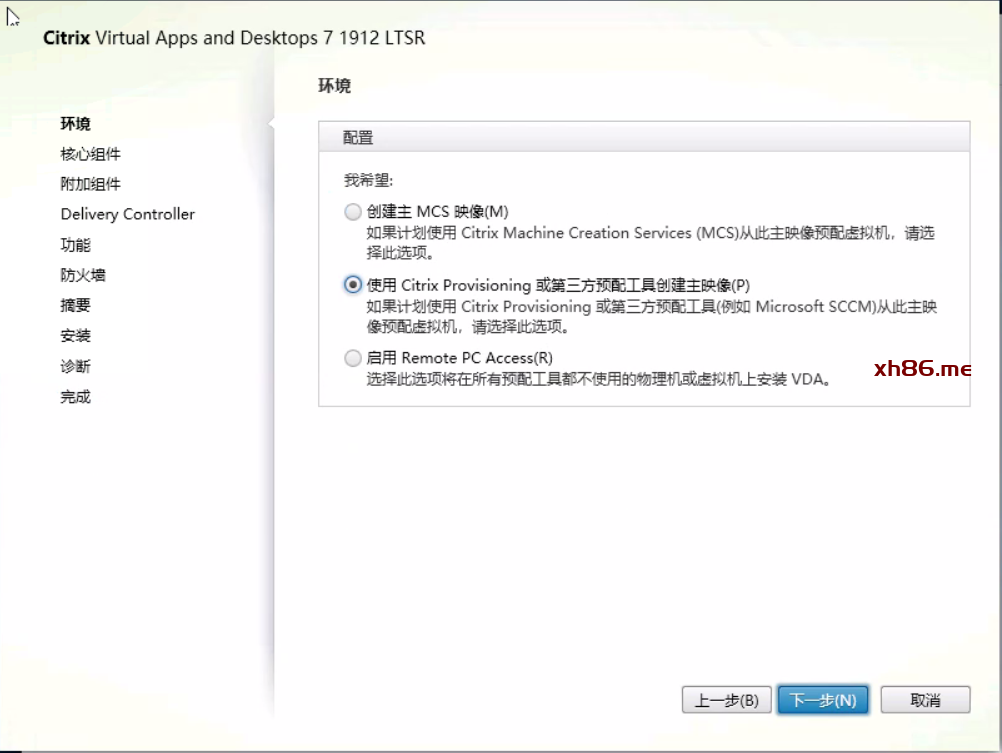This screenshot has width=1002, height=753.
Task: Open the 功能 step in the sidebar
Action: (x=76, y=245)
